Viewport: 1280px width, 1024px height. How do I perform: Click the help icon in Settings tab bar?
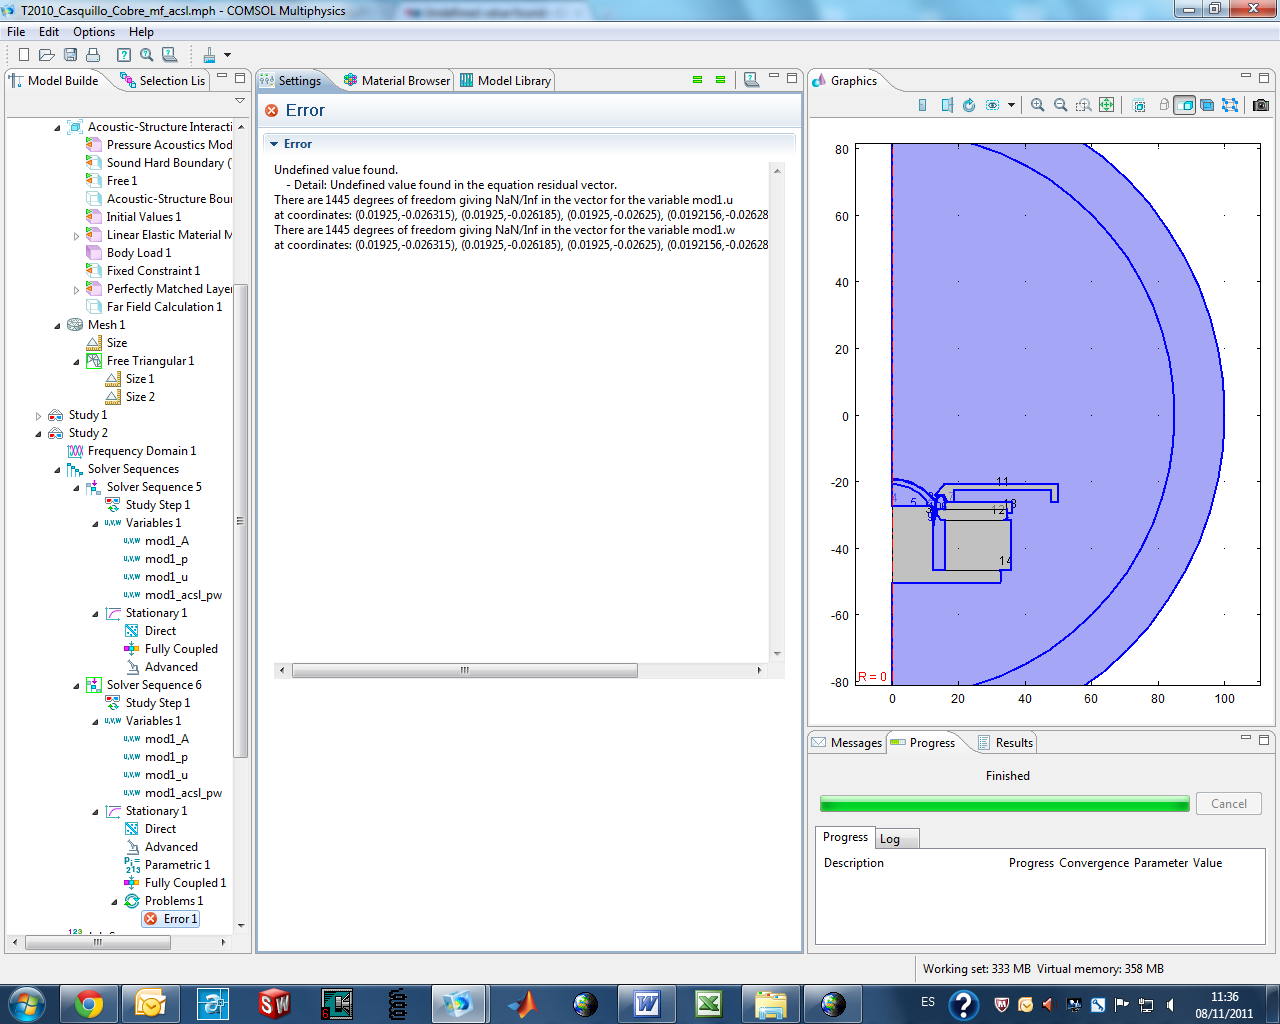point(751,80)
